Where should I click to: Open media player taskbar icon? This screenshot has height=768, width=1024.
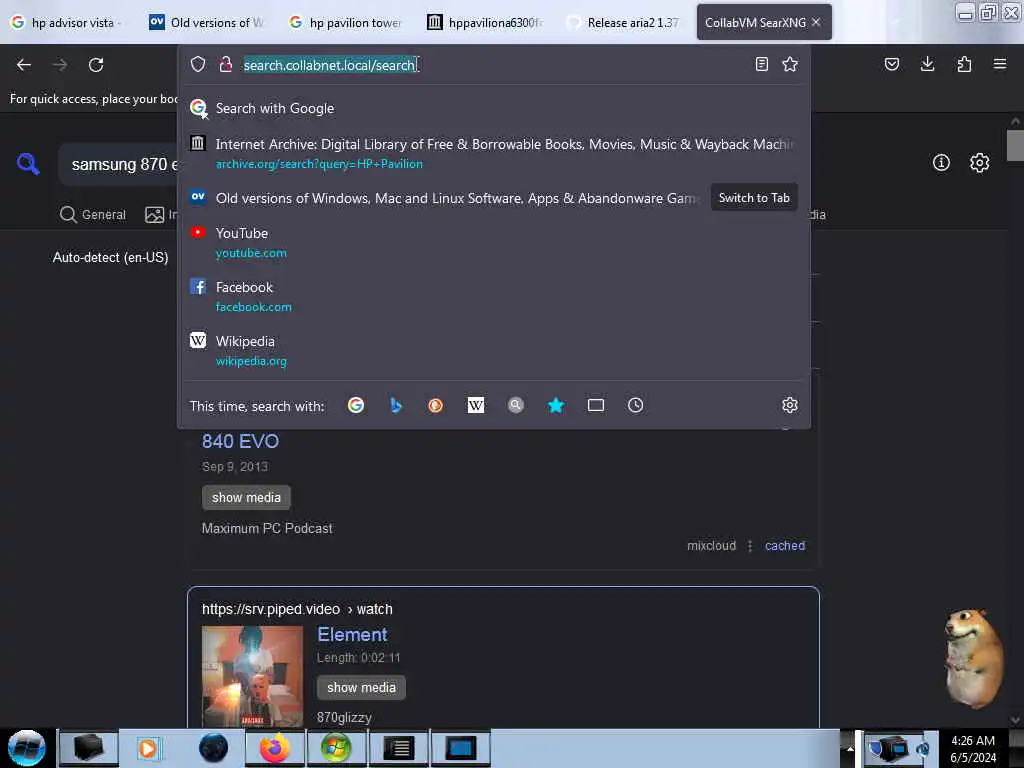[148, 748]
